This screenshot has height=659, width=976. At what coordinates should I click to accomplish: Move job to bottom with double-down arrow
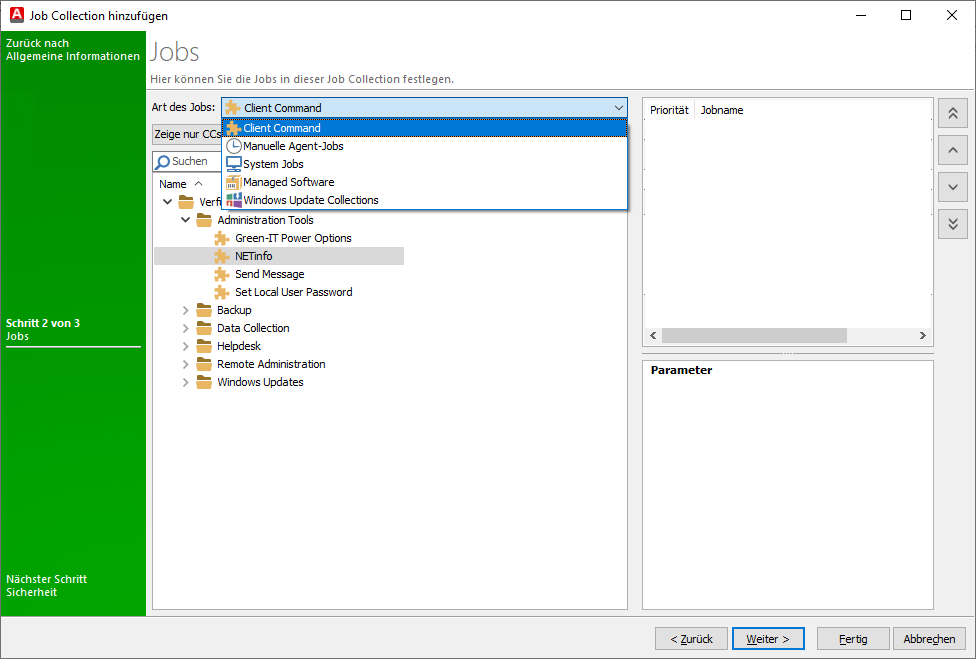[953, 223]
